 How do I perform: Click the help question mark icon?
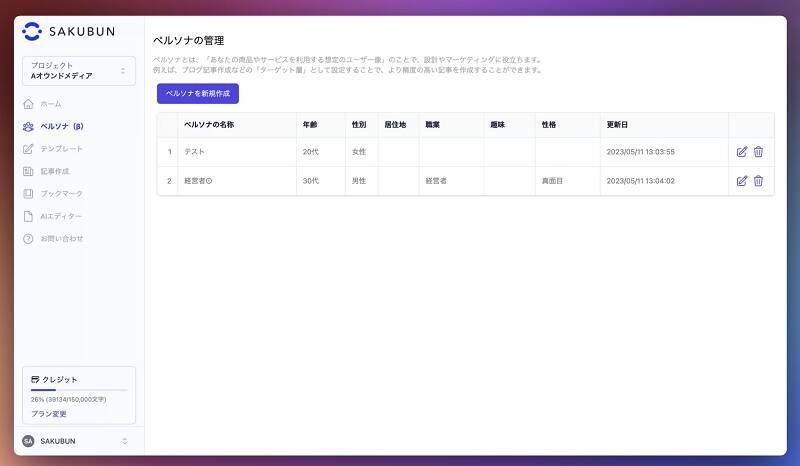(x=28, y=238)
